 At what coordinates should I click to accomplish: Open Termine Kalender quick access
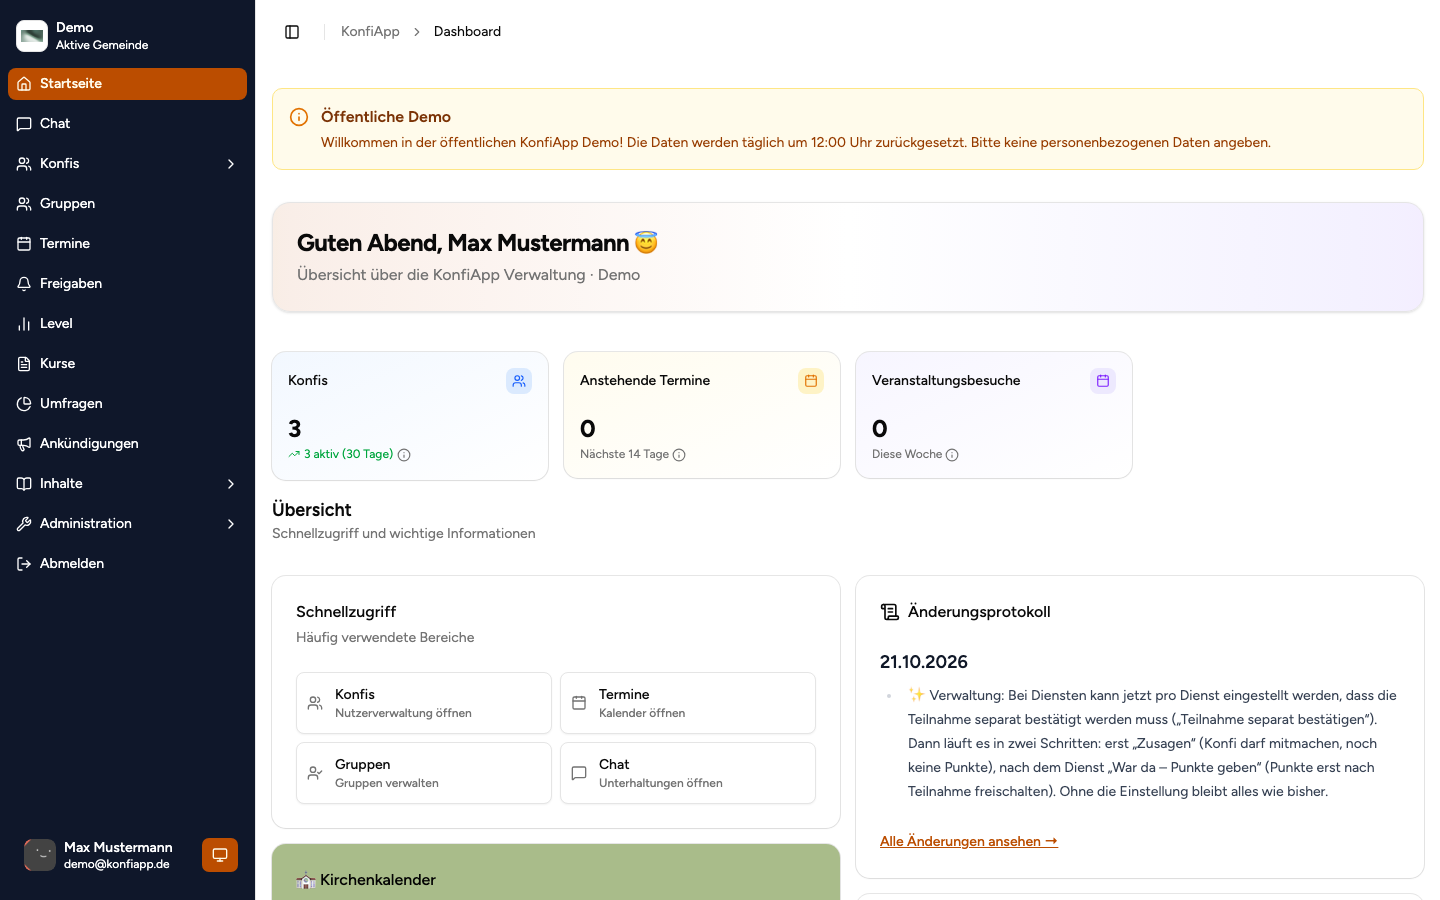click(688, 703)
